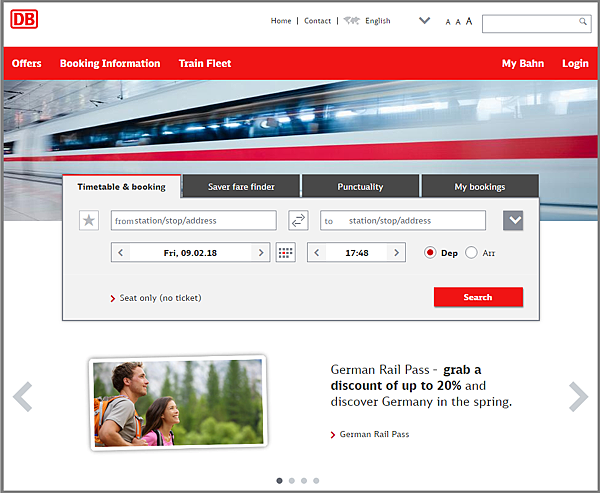Show previous carousel slide arrow

point(23,397)
